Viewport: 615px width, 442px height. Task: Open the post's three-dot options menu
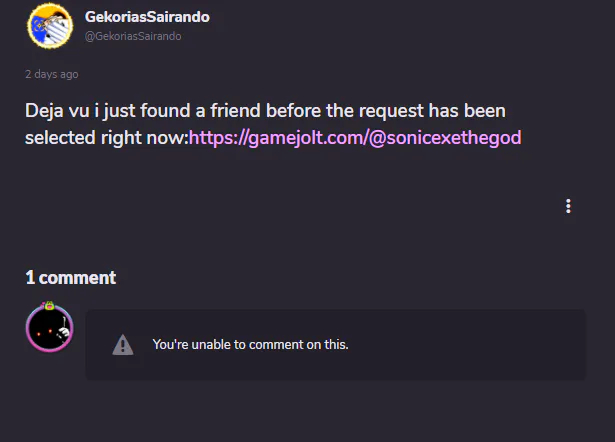pos(568,206)
